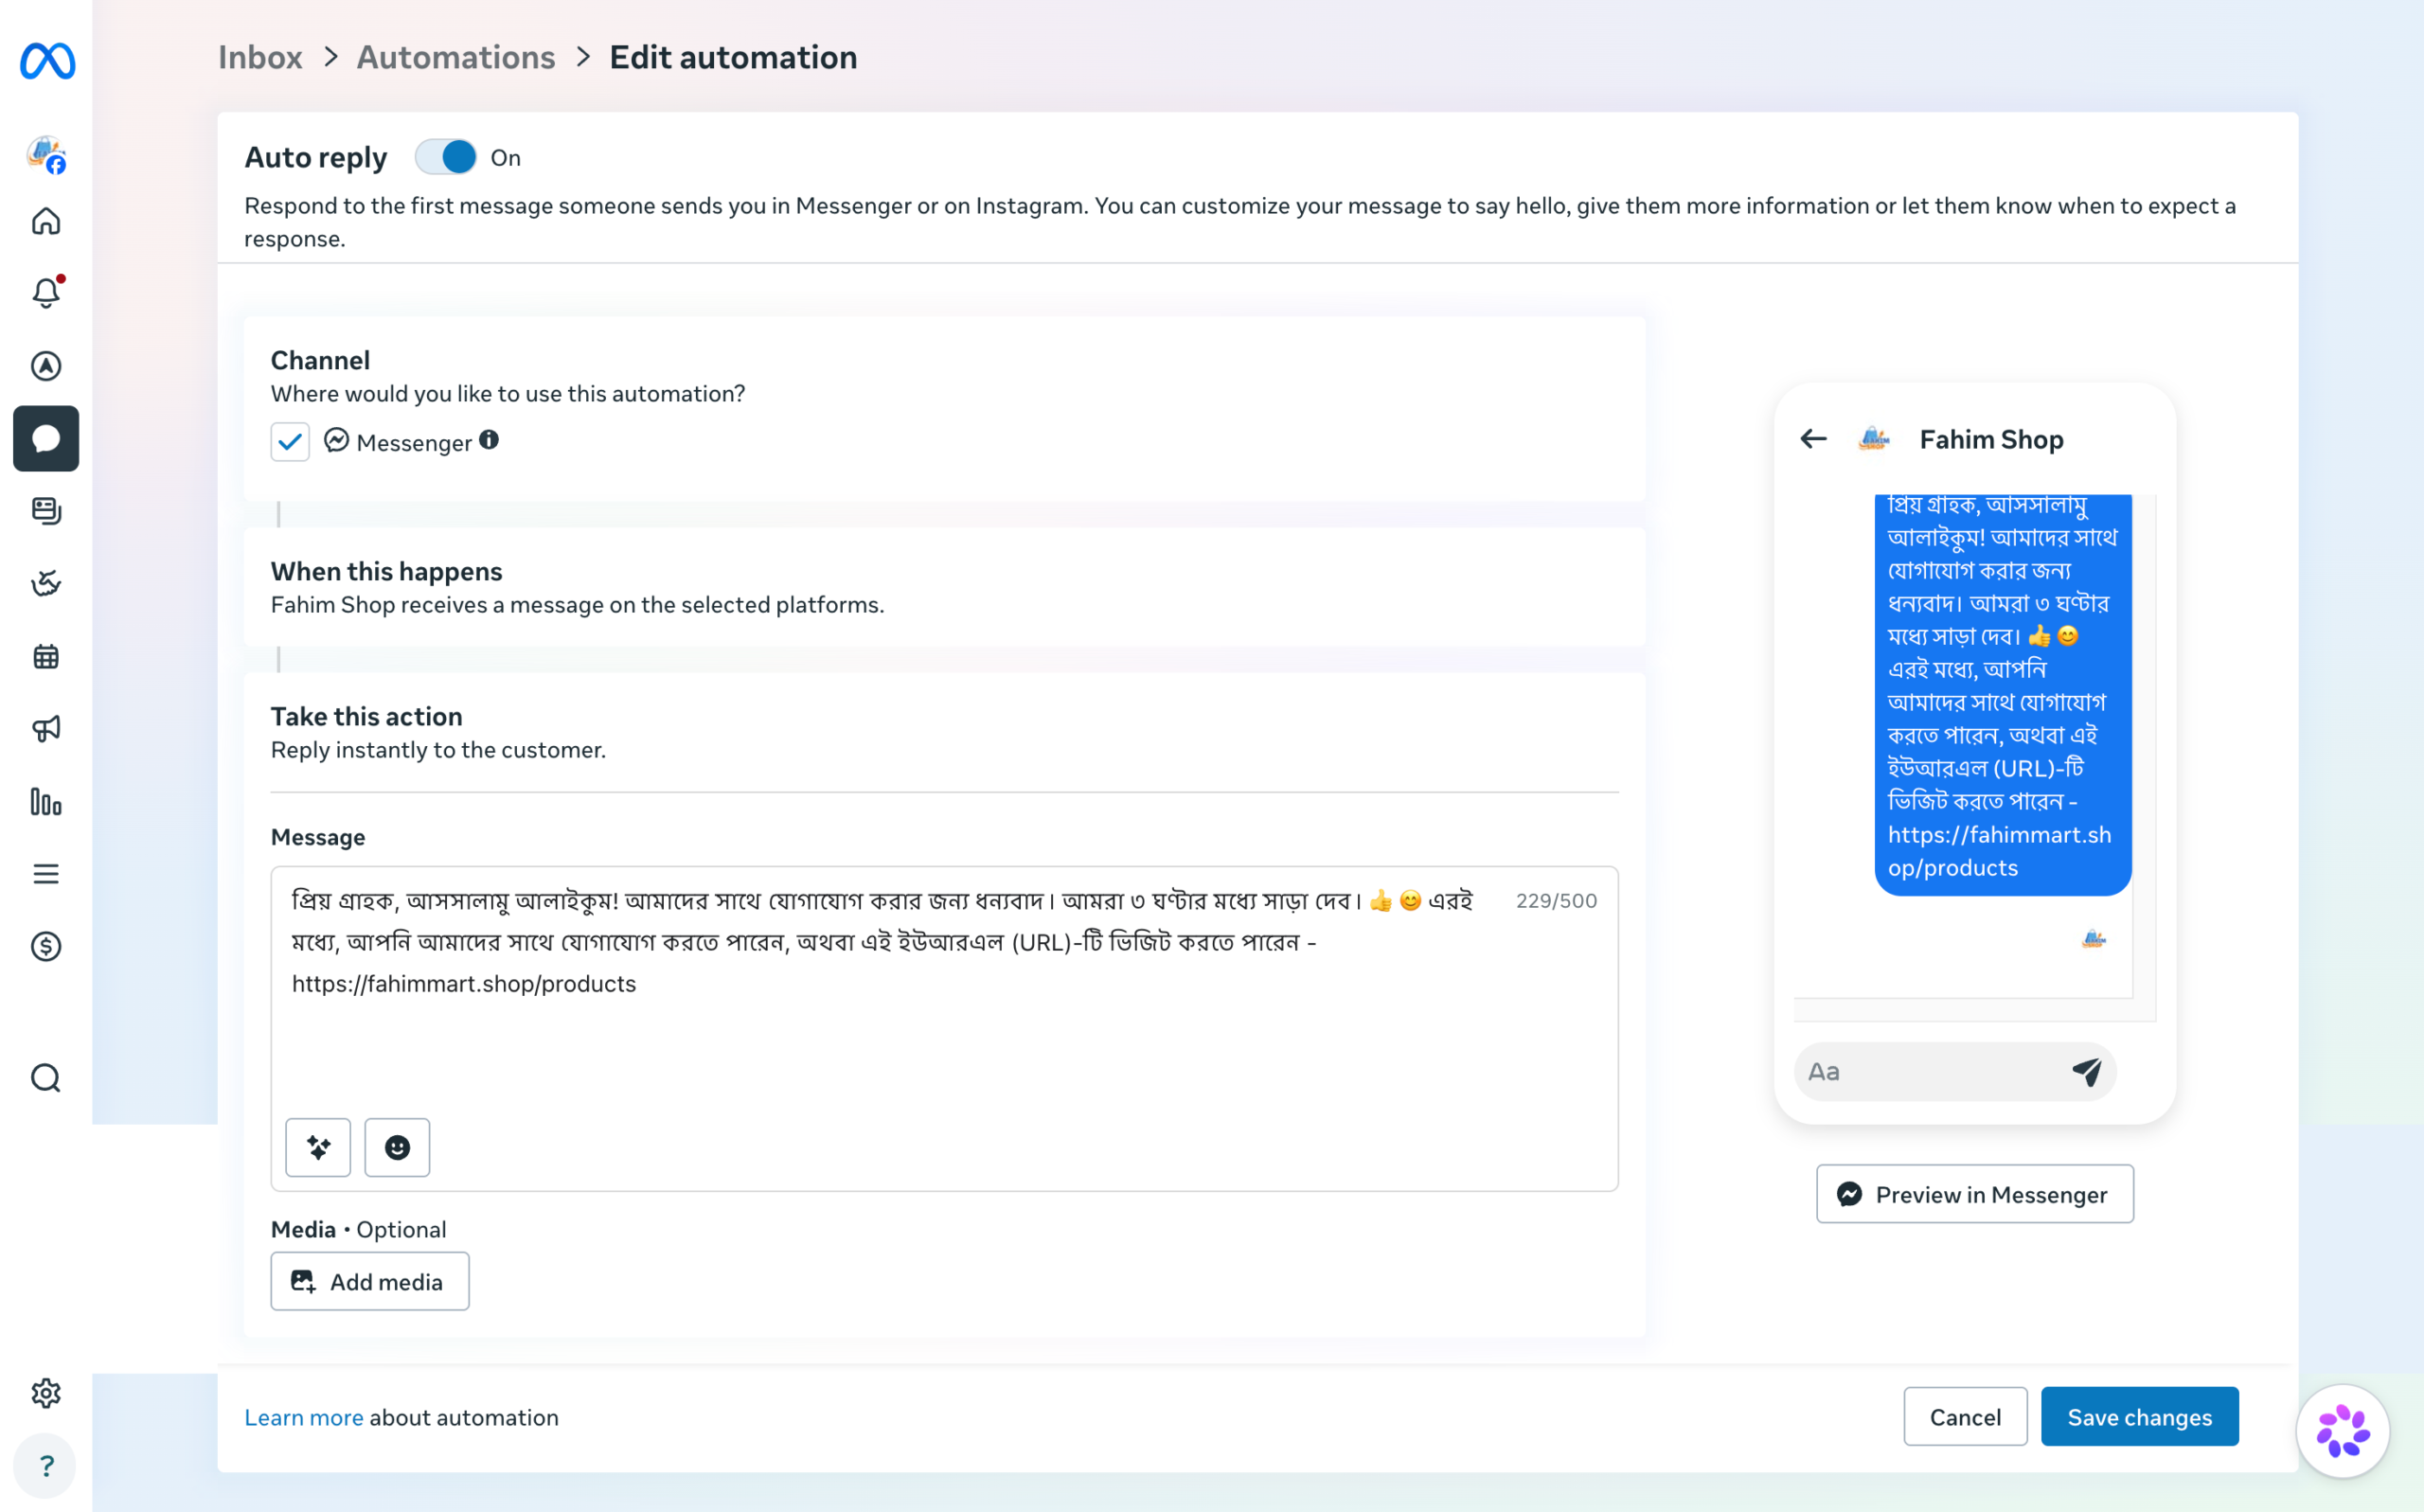Click into the Message text area

click(x=944, y=1028)
